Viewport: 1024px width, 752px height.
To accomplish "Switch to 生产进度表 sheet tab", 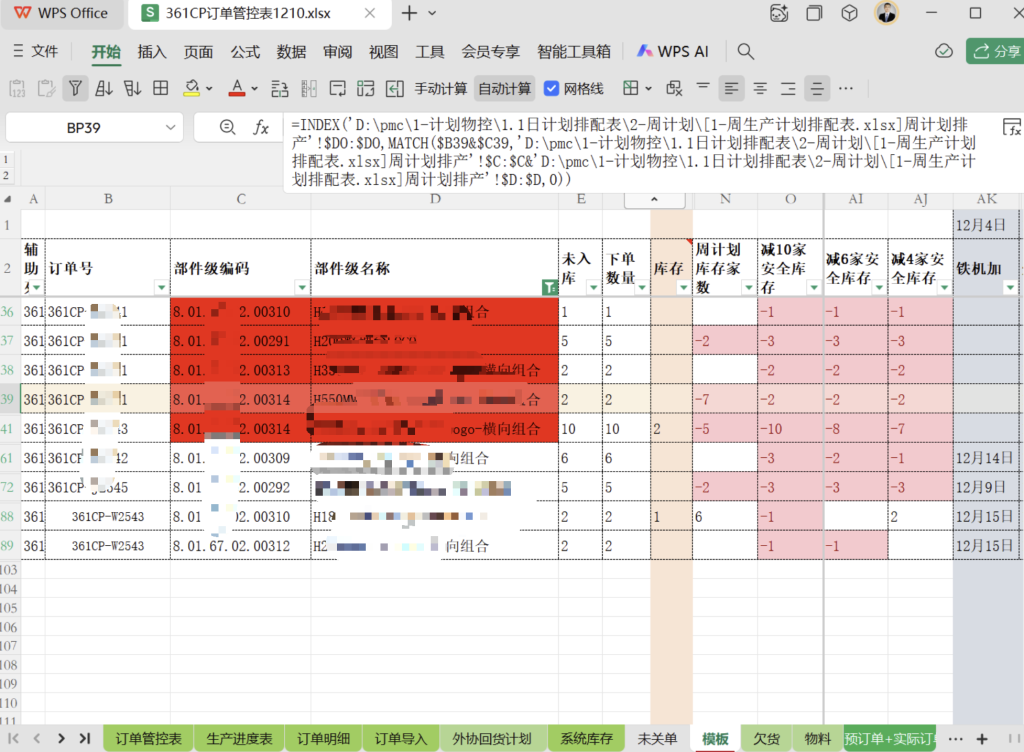I will click(x=239, y=738).
